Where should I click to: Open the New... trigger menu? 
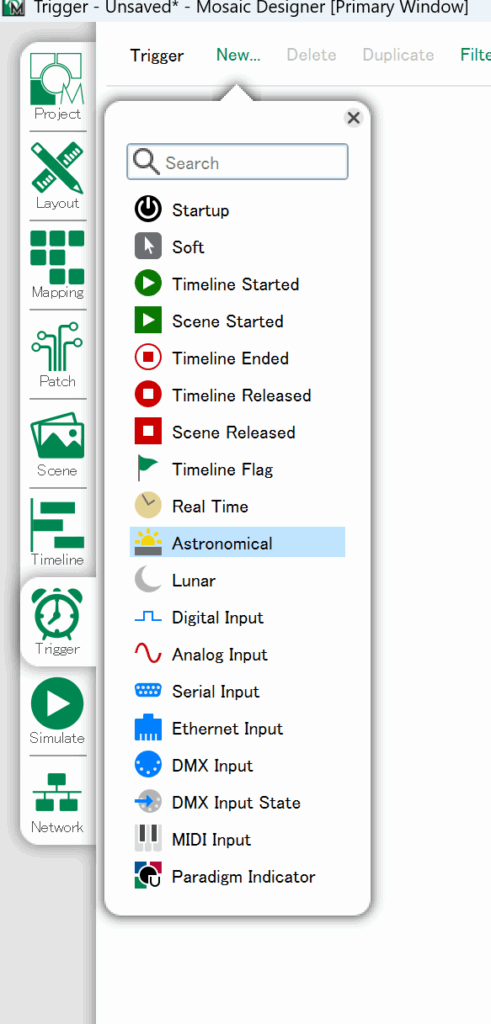tap(238, 55)
